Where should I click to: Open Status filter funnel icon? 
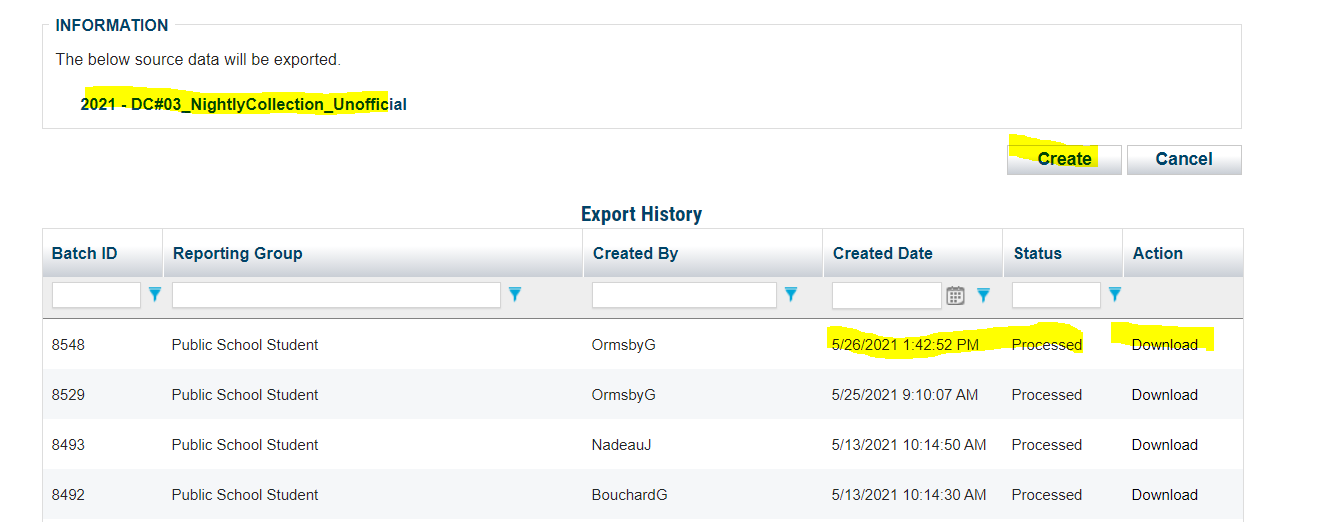tap(1115, 295)
